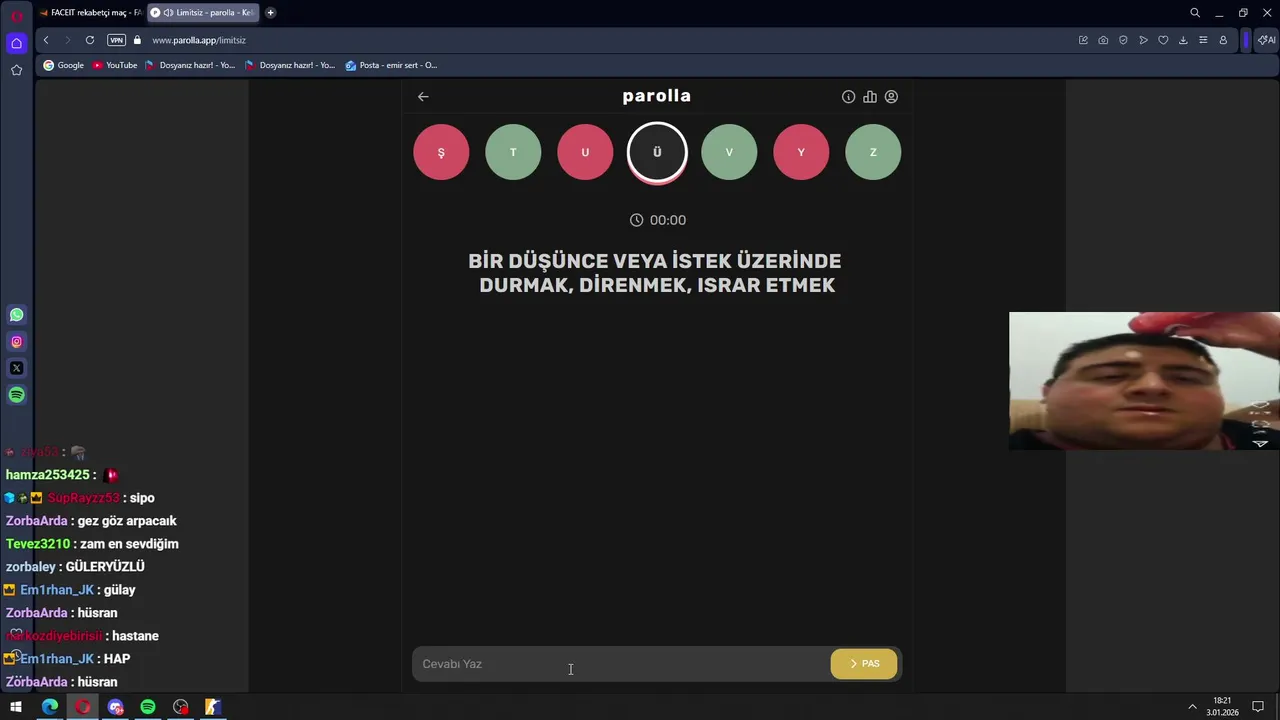The height and width of the screenshot is (720, 1280).
Task: Show hidden system tray icons
Action: click(1192, 707)
